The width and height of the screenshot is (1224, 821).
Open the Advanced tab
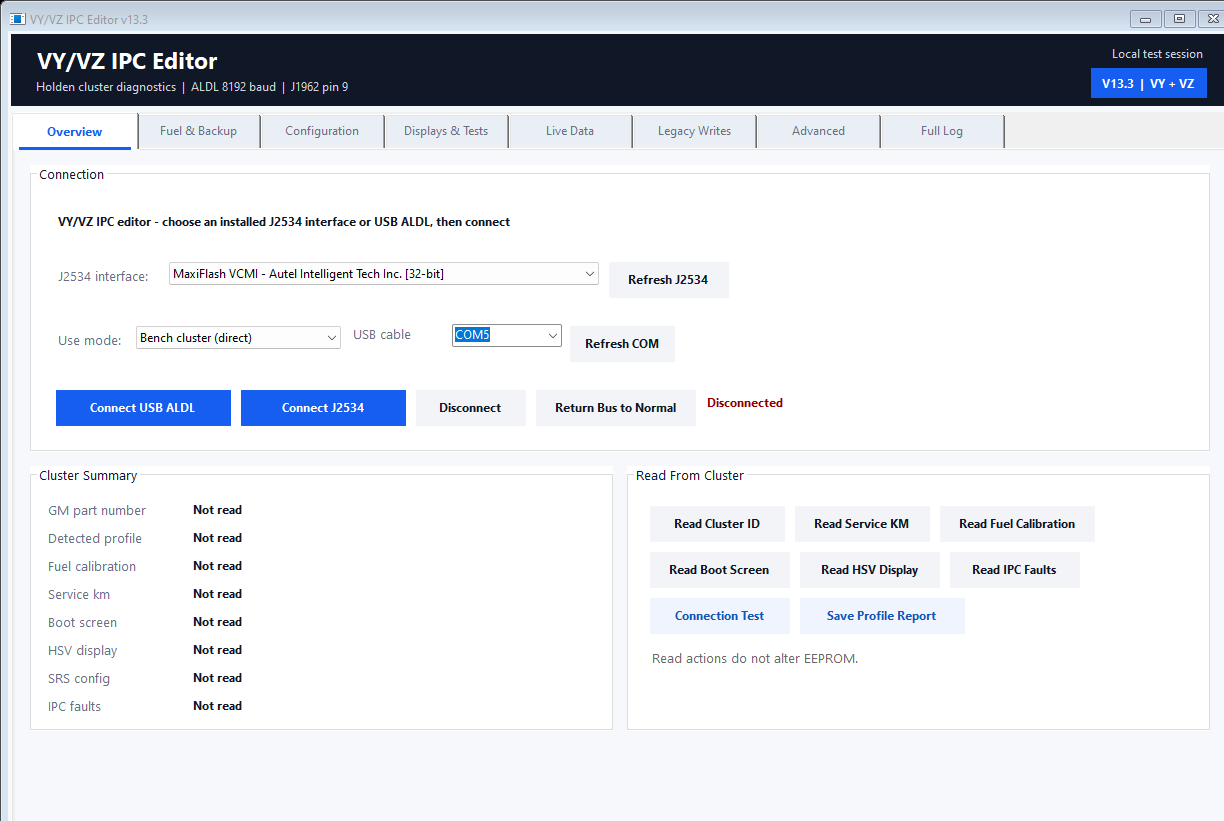click(818, 131)
